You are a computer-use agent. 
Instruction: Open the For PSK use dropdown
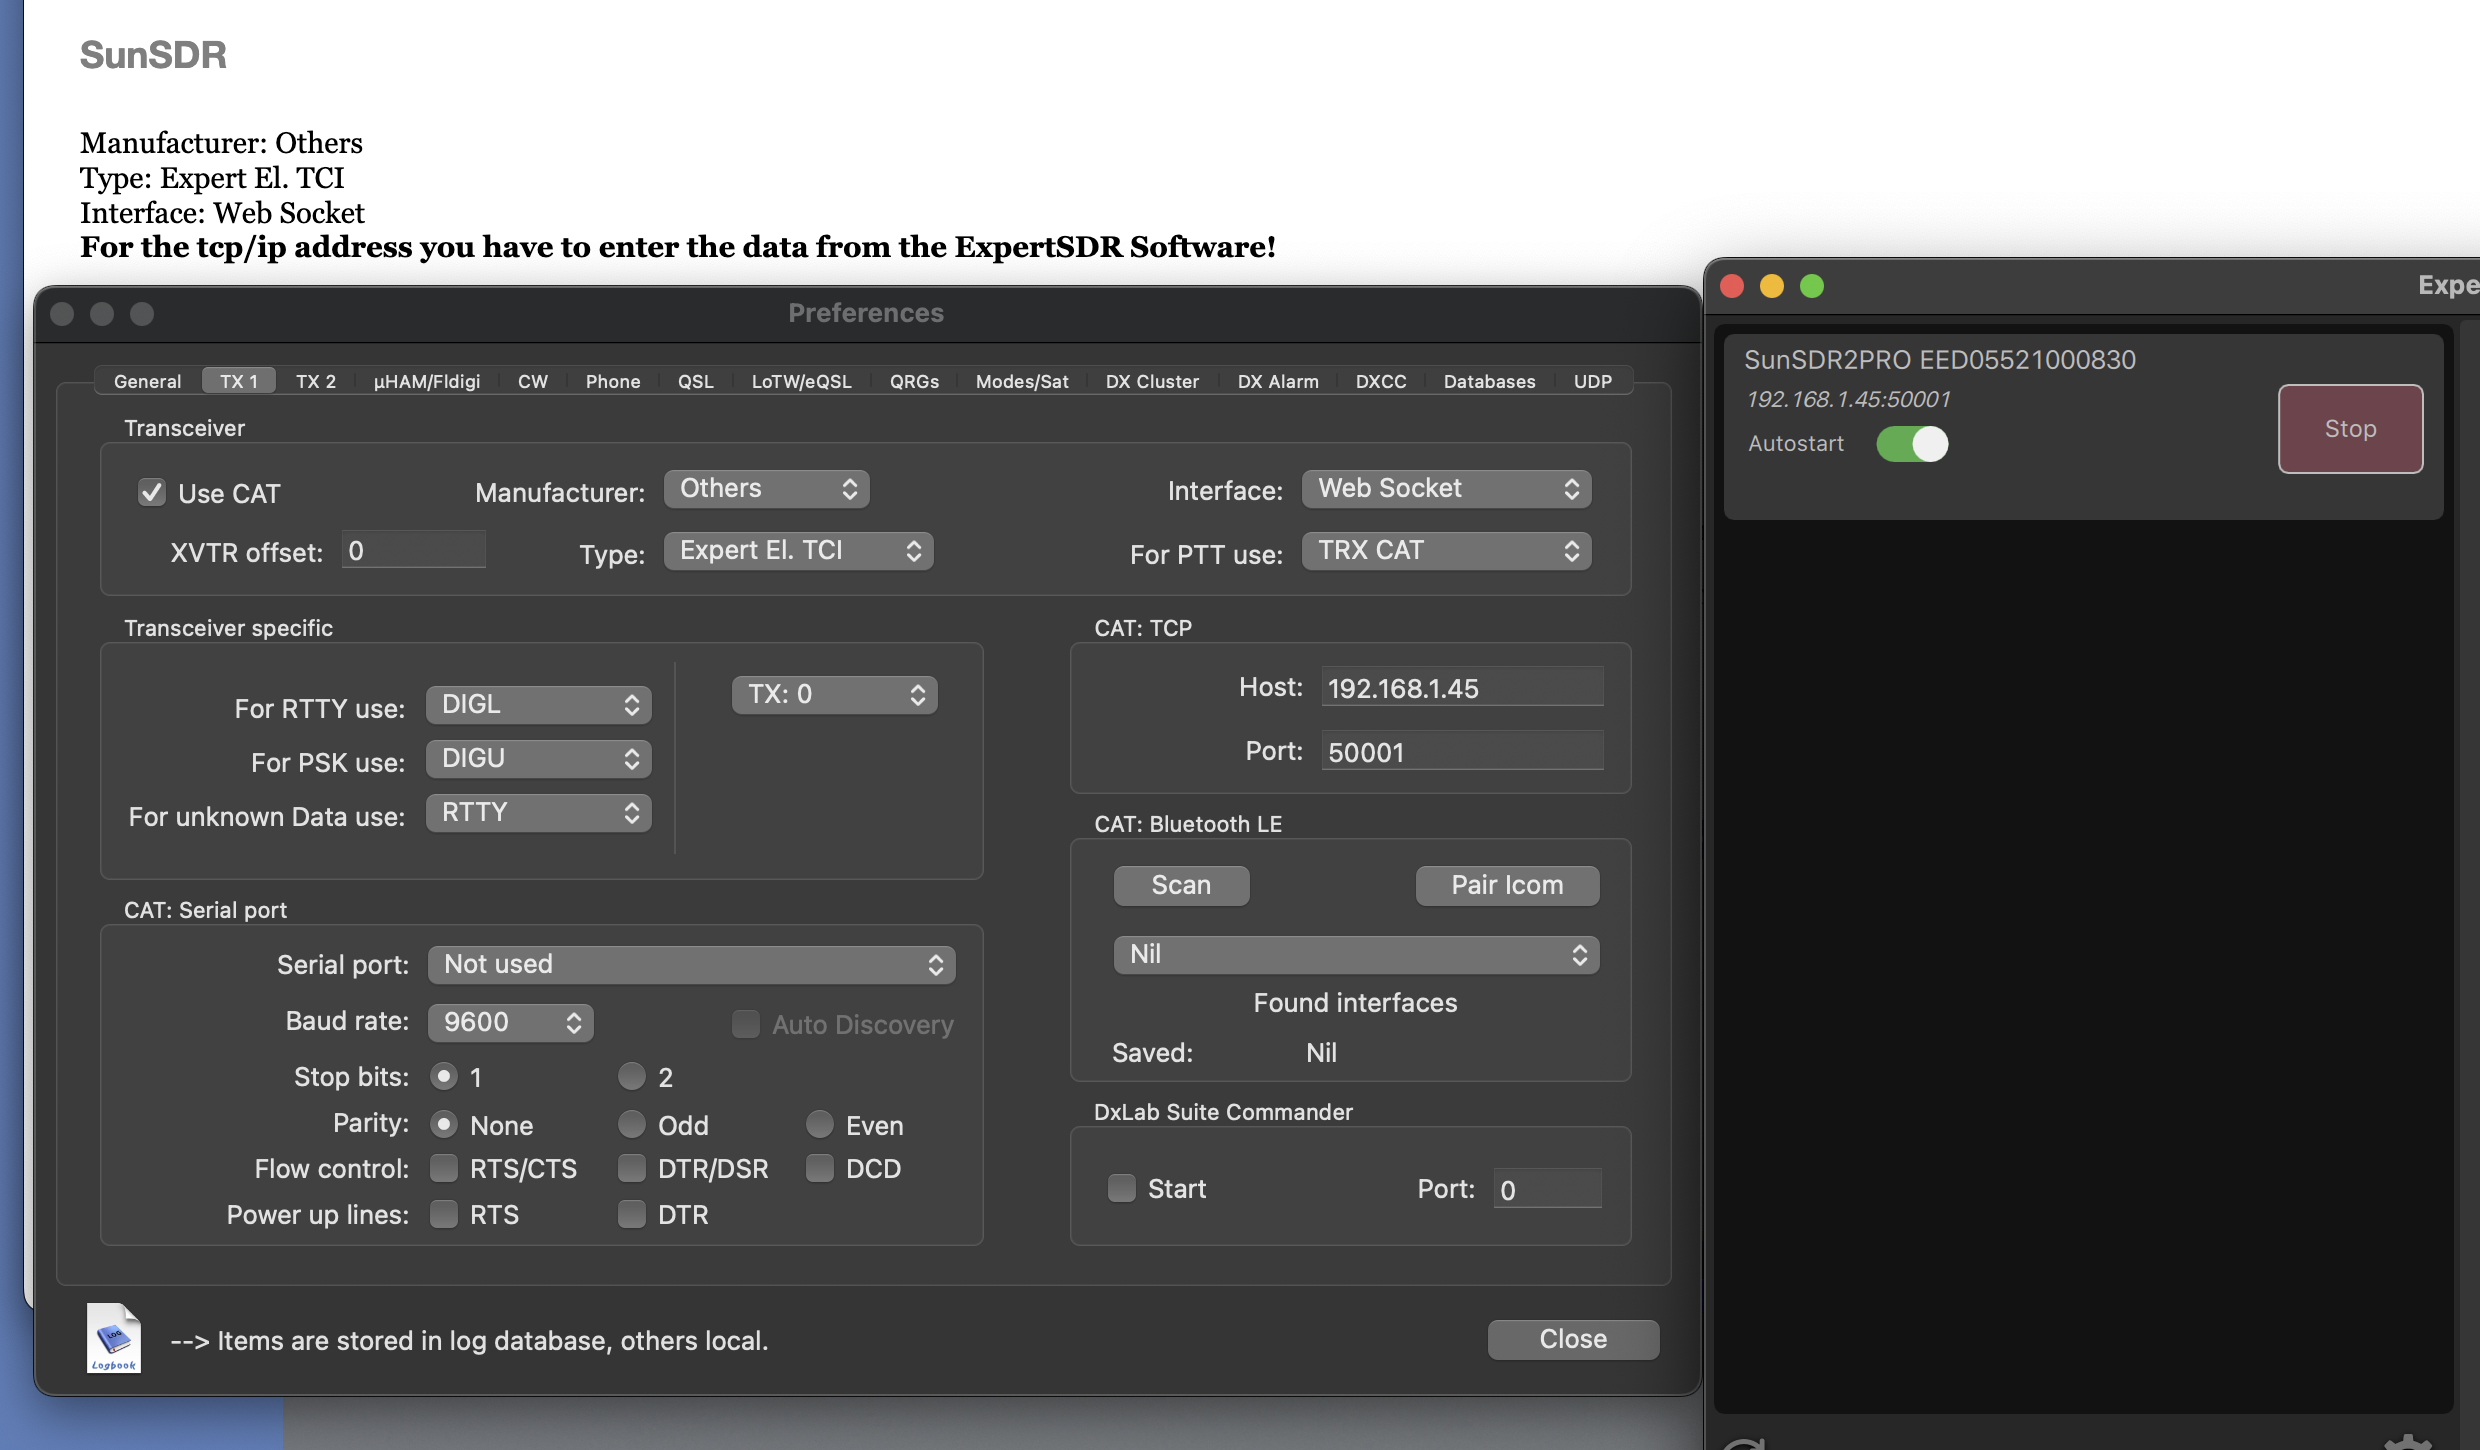click(x=538, y=759)
